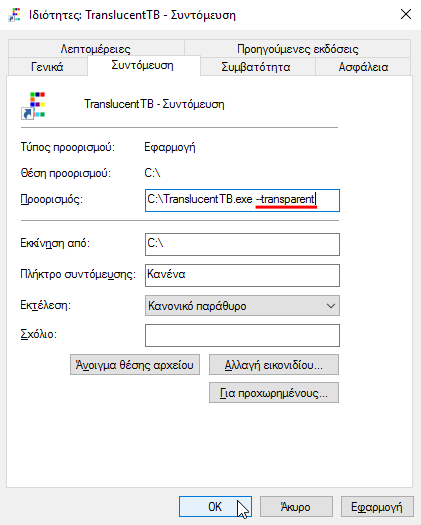421x525 pixels.
Task: Select the Συντόμευση tab
Action: pyautogui.click(x=143, y=65)
